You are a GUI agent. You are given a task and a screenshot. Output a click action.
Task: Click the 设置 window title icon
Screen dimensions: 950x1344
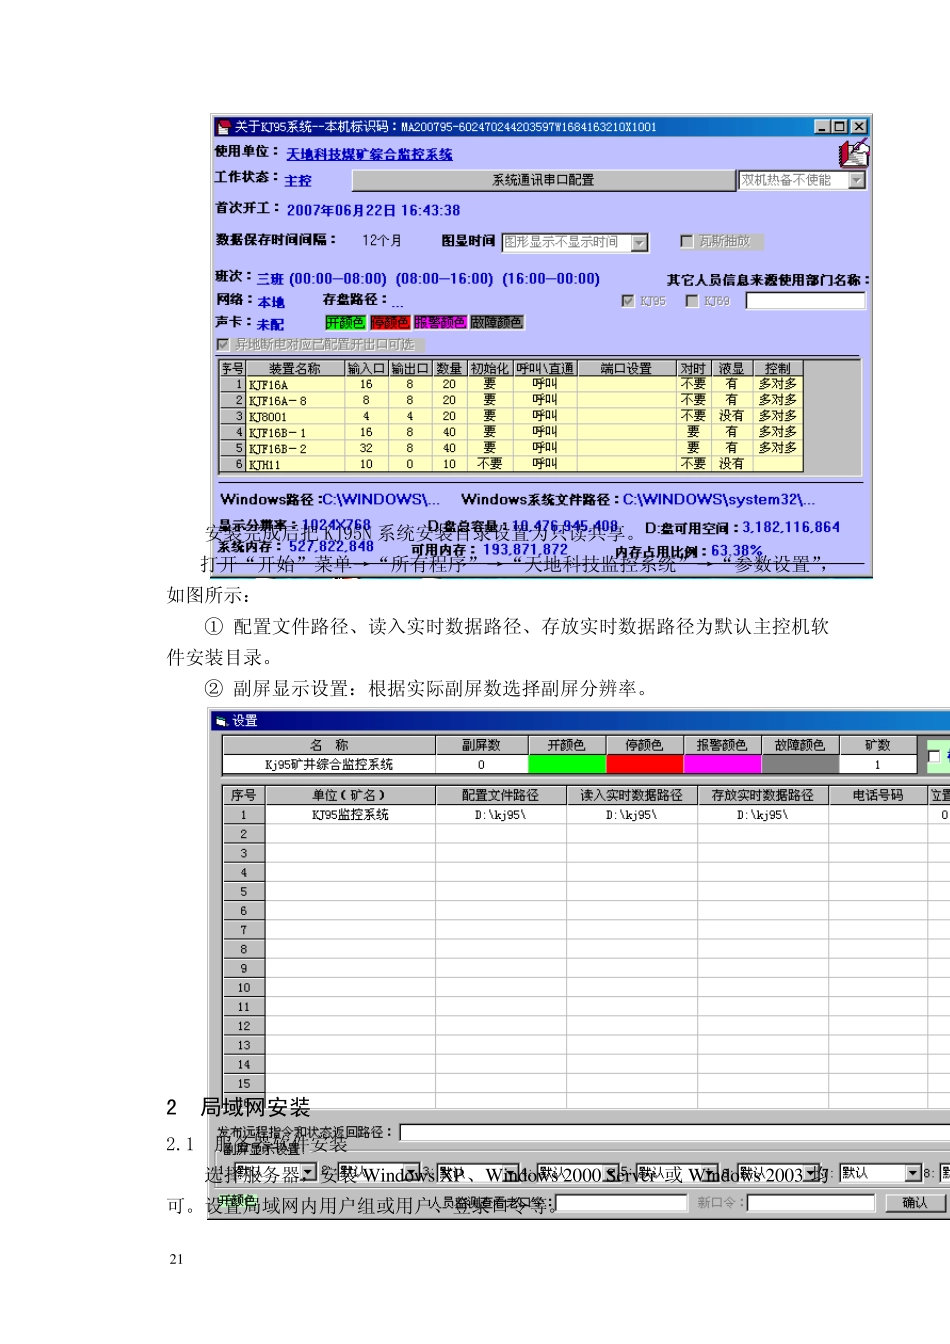(x=221, y=721)
